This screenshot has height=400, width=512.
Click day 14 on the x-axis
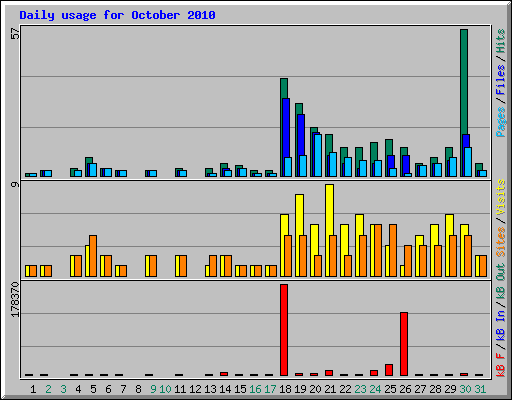pyautogui.click(x=225, y=389)
